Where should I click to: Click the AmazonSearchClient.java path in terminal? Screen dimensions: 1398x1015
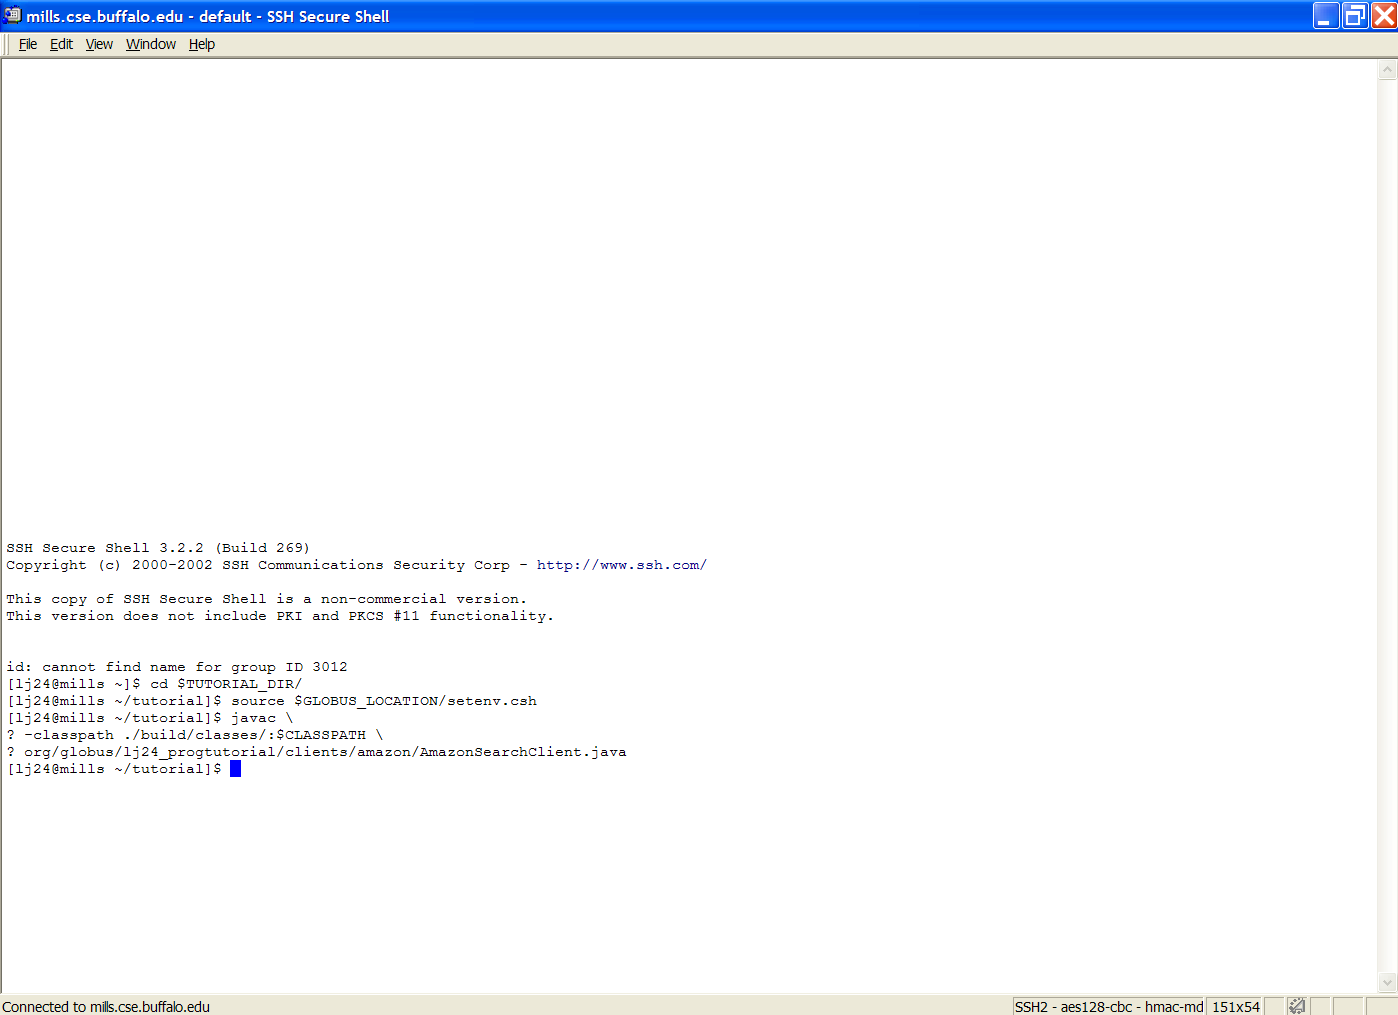pos(325,752)
